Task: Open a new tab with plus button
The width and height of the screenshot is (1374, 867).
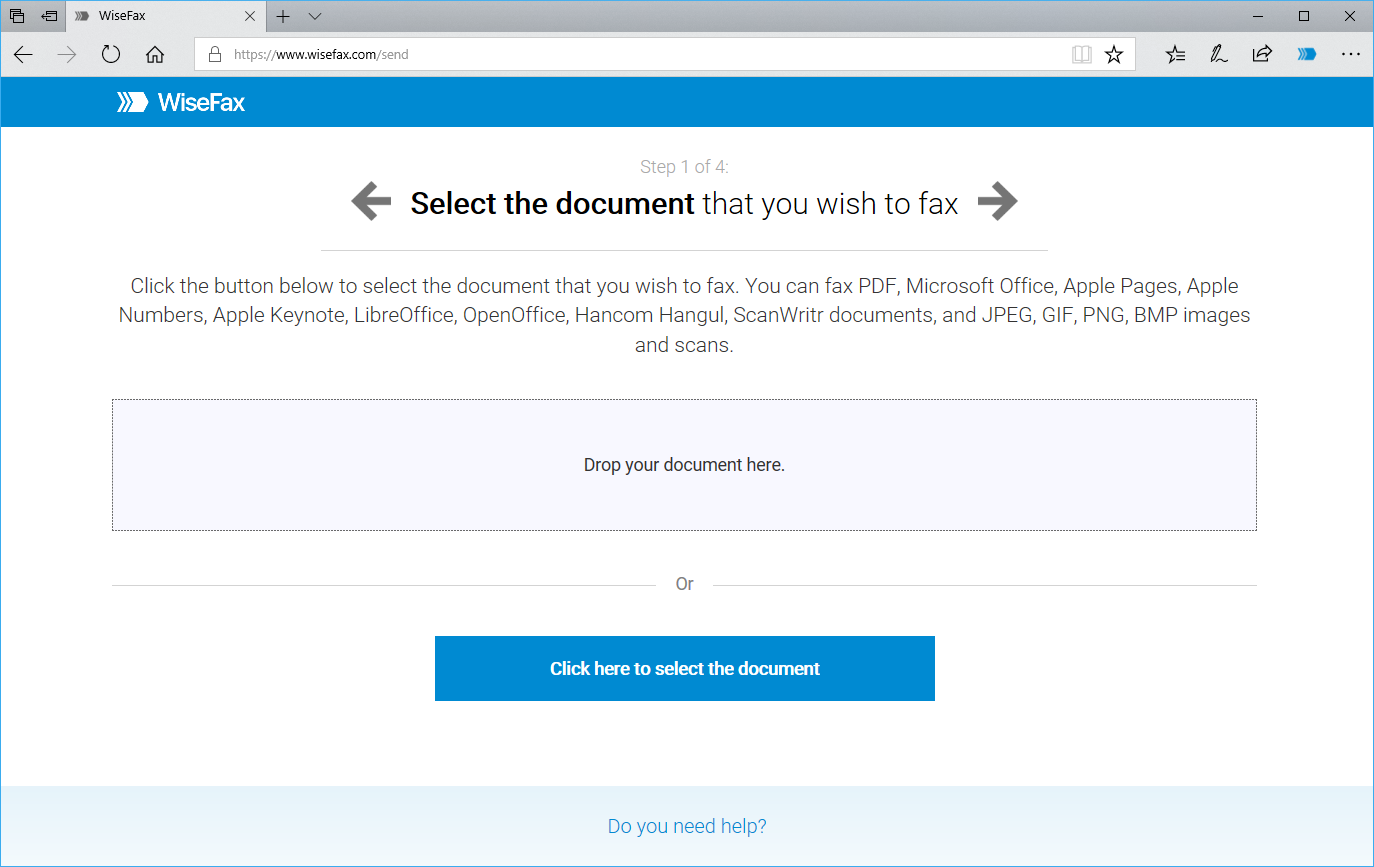Action: click(x=283, y=16)
